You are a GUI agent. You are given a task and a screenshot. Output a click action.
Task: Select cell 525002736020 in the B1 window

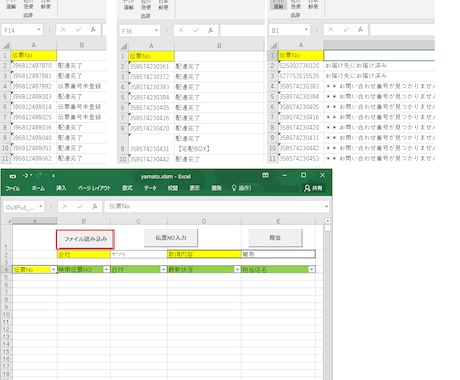tap(301, 66)
